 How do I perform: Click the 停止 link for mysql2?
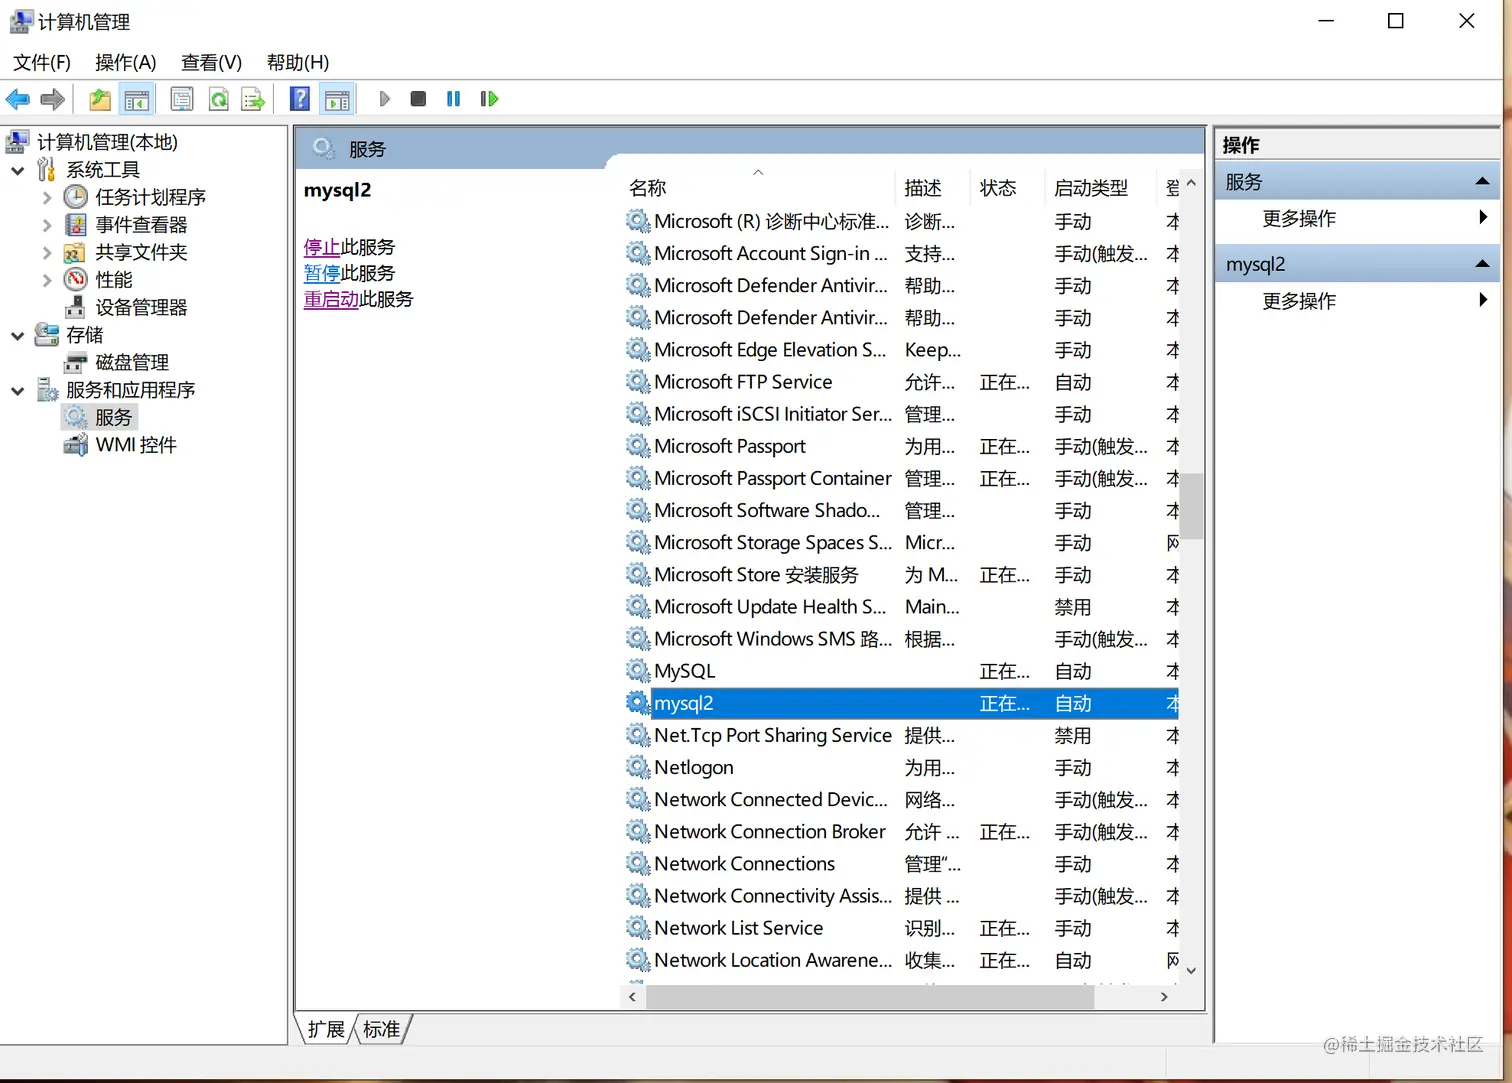[x=322, y=247]
